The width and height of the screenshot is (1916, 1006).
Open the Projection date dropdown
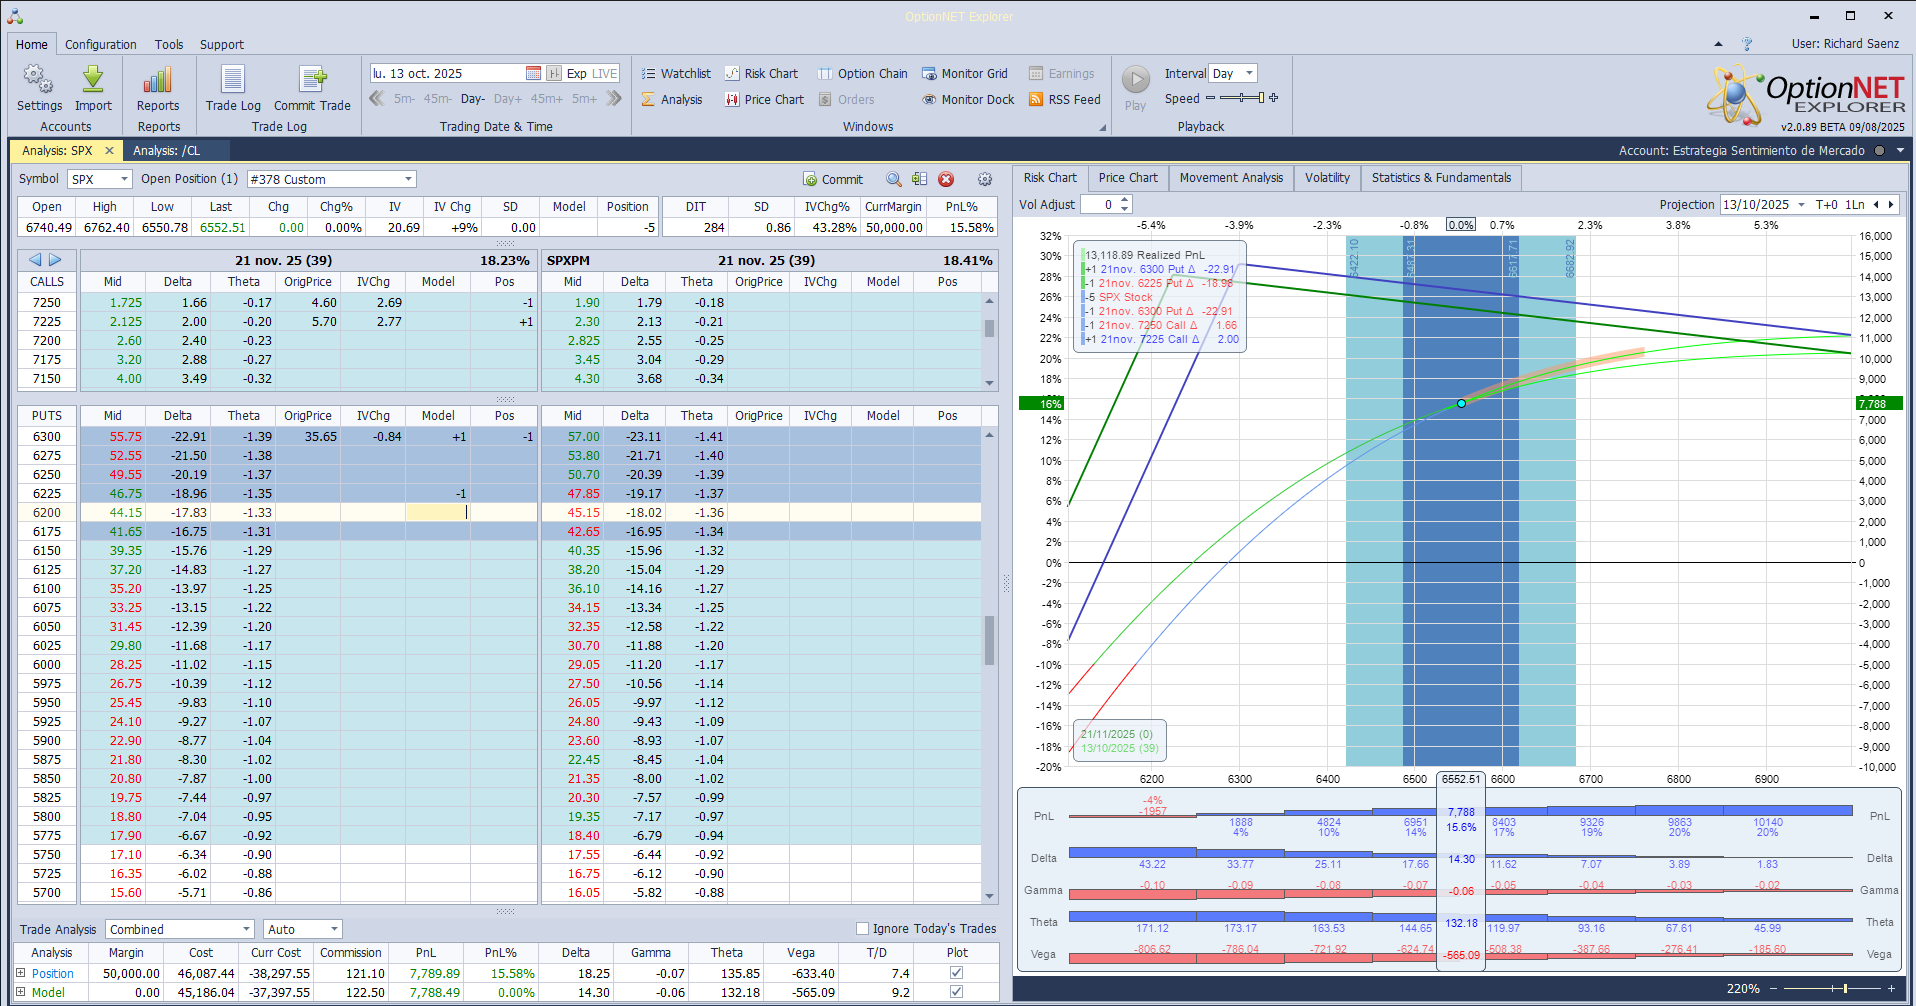1801,204
